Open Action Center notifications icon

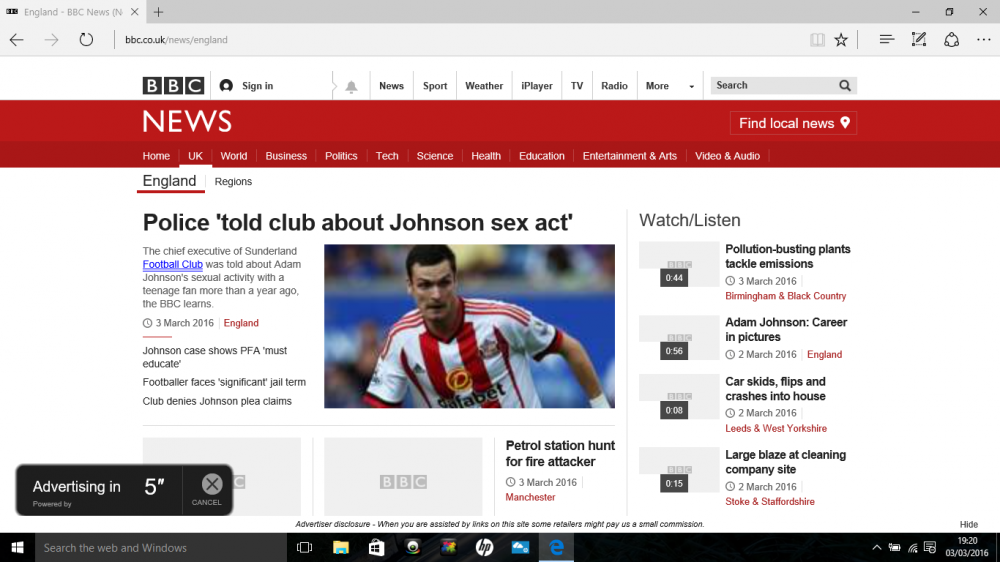click(930, 547)
